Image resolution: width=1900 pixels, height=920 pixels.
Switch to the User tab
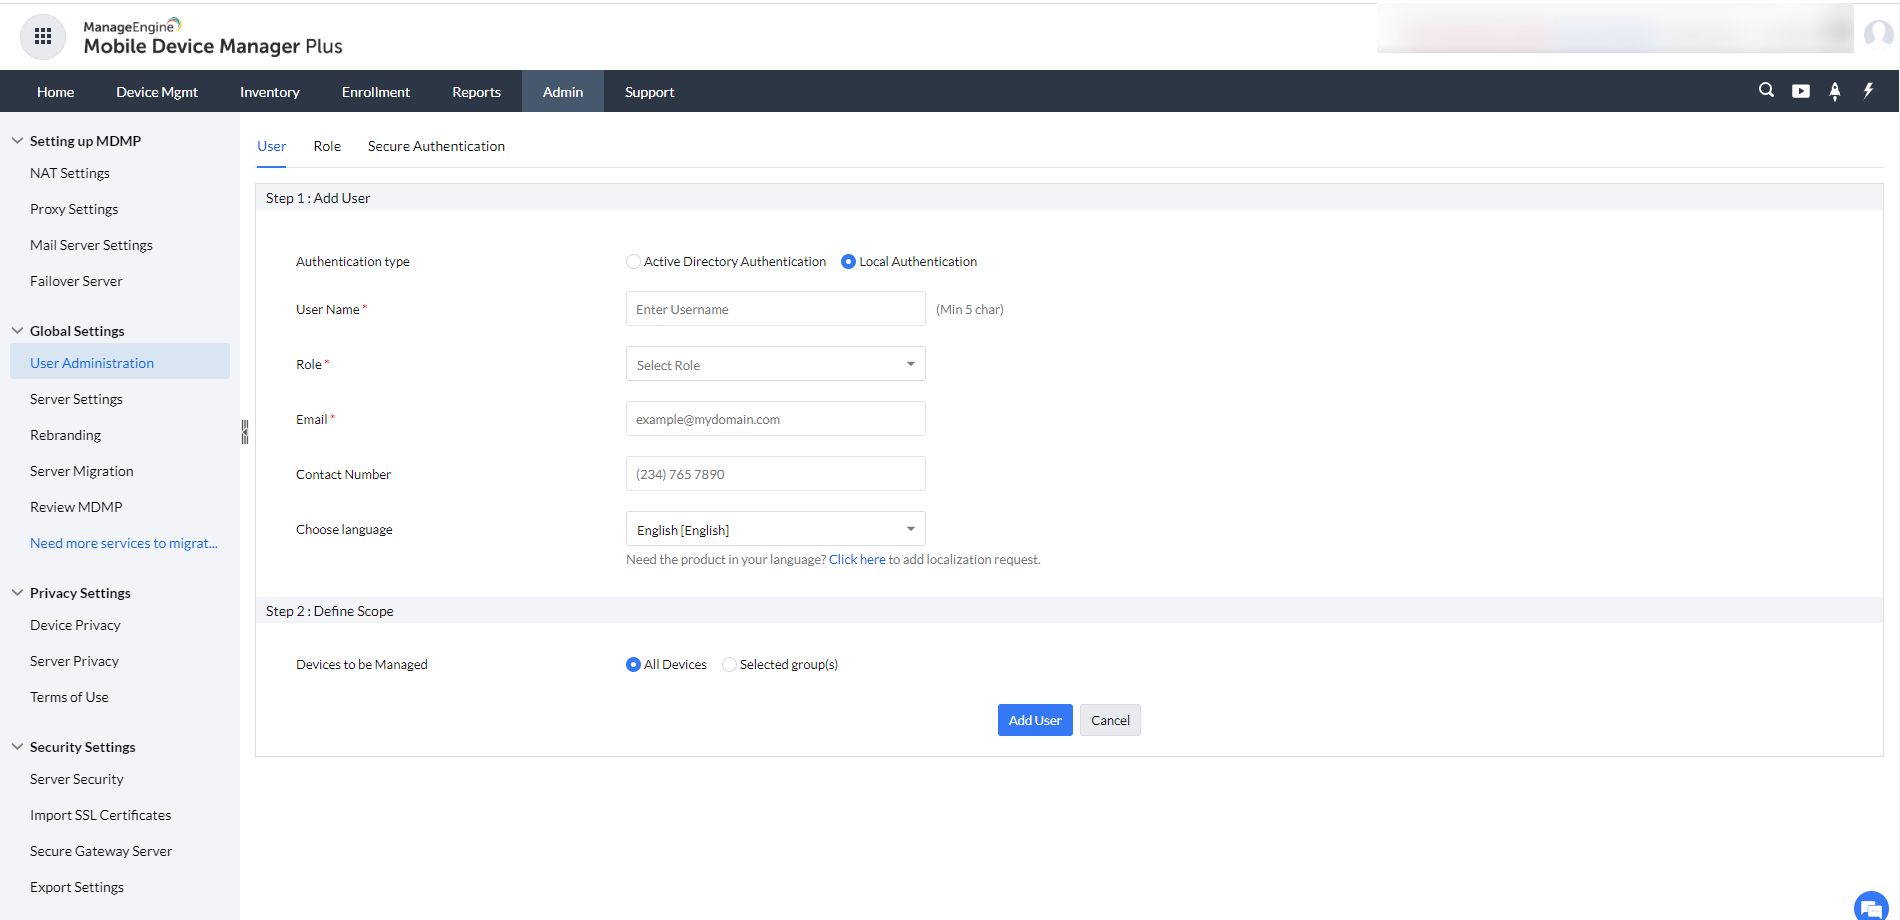271,146
